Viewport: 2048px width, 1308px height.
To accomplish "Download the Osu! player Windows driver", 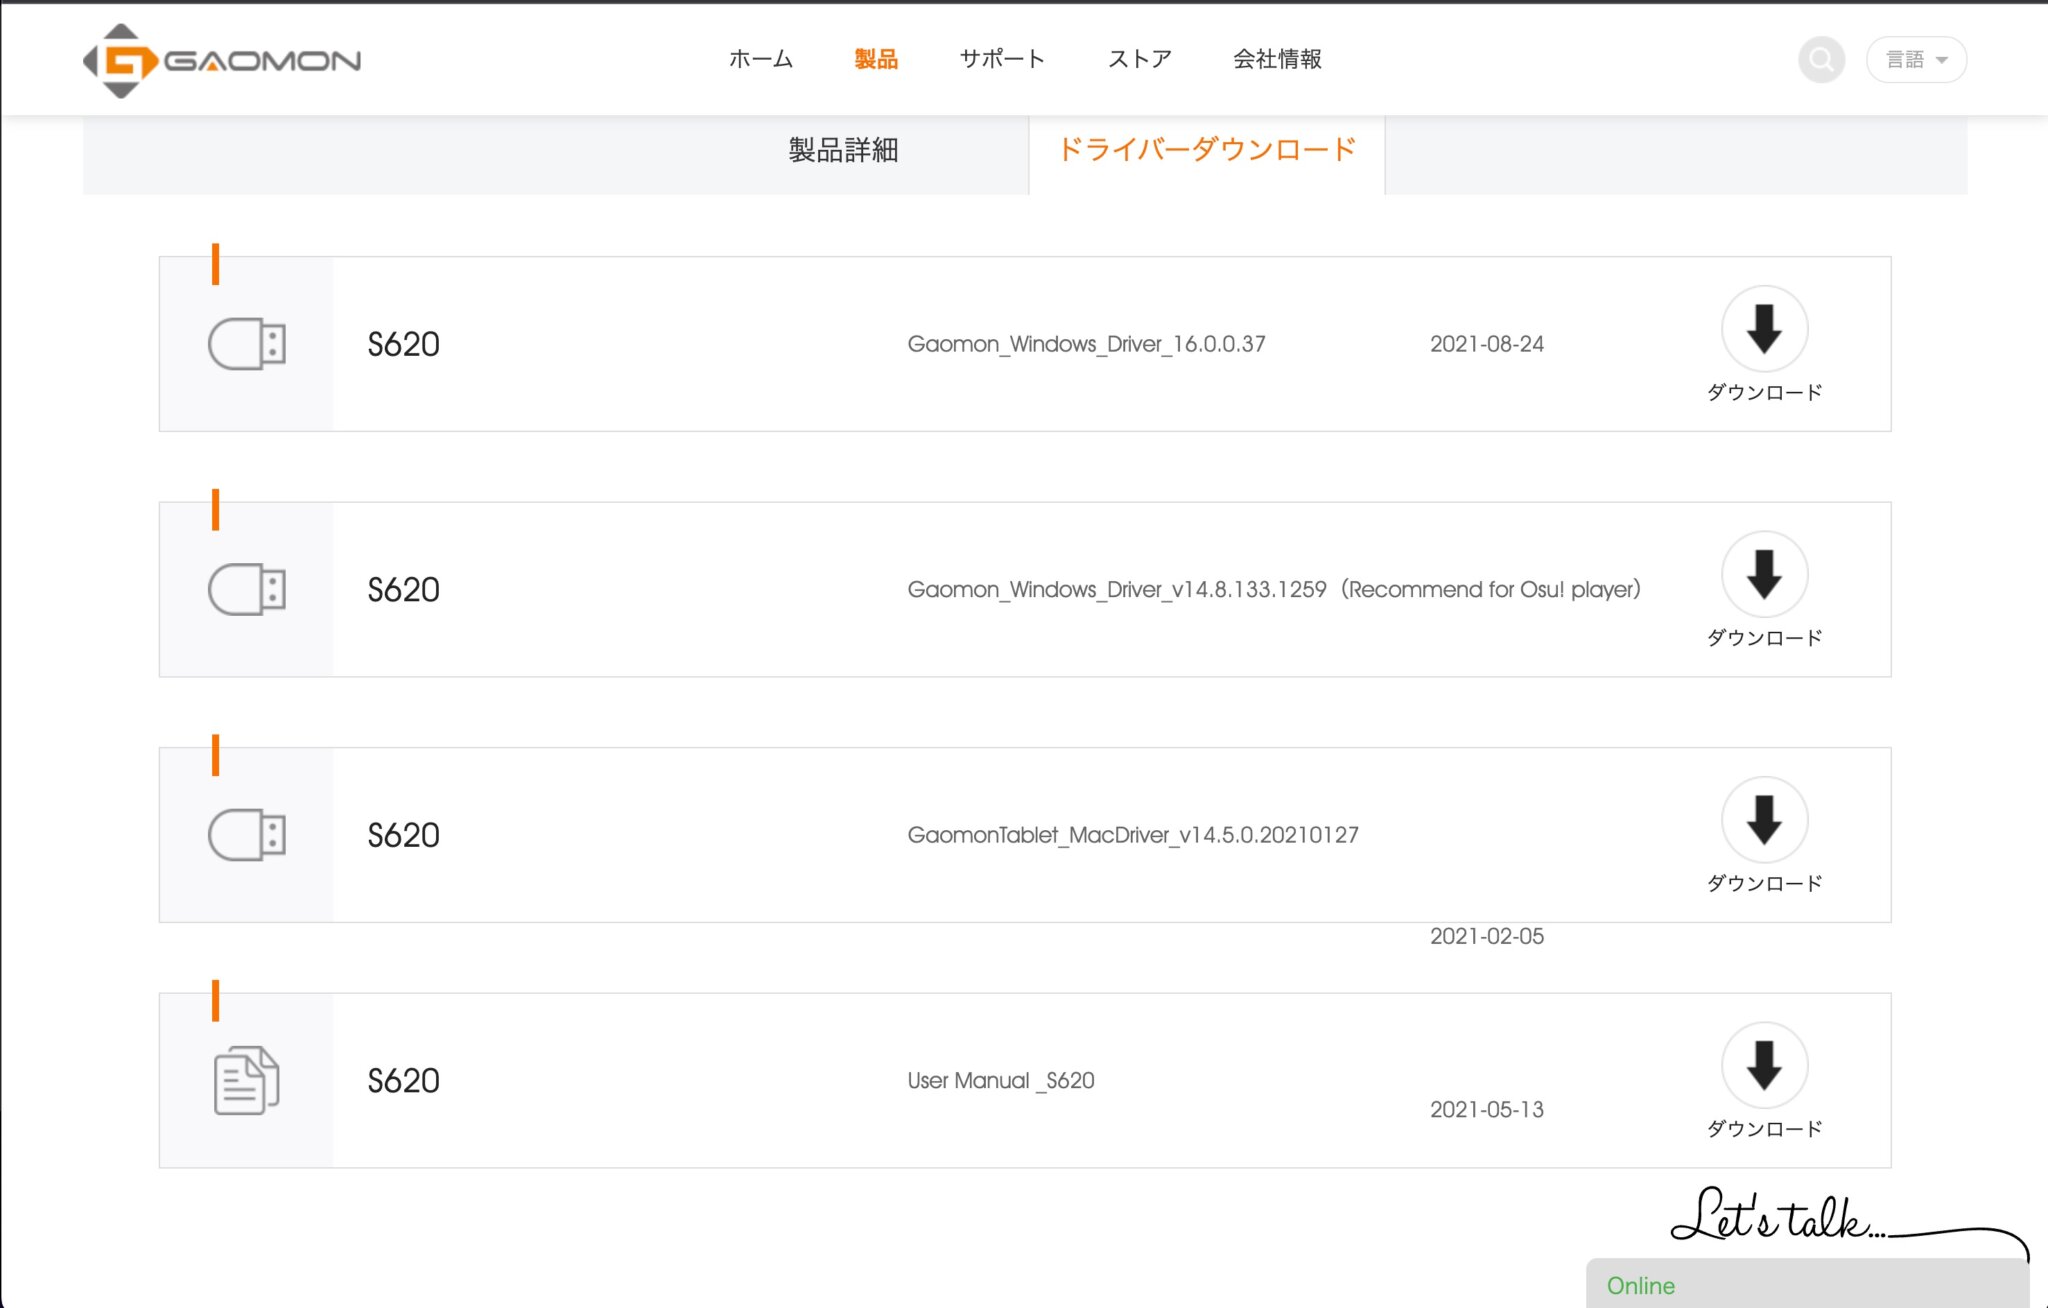I will [x=1764, y=574].
